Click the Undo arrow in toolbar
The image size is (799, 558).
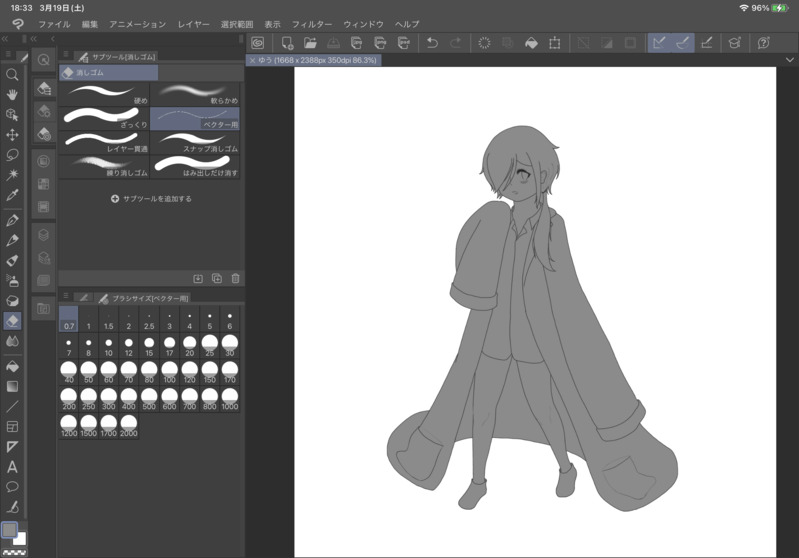[432, 43]
